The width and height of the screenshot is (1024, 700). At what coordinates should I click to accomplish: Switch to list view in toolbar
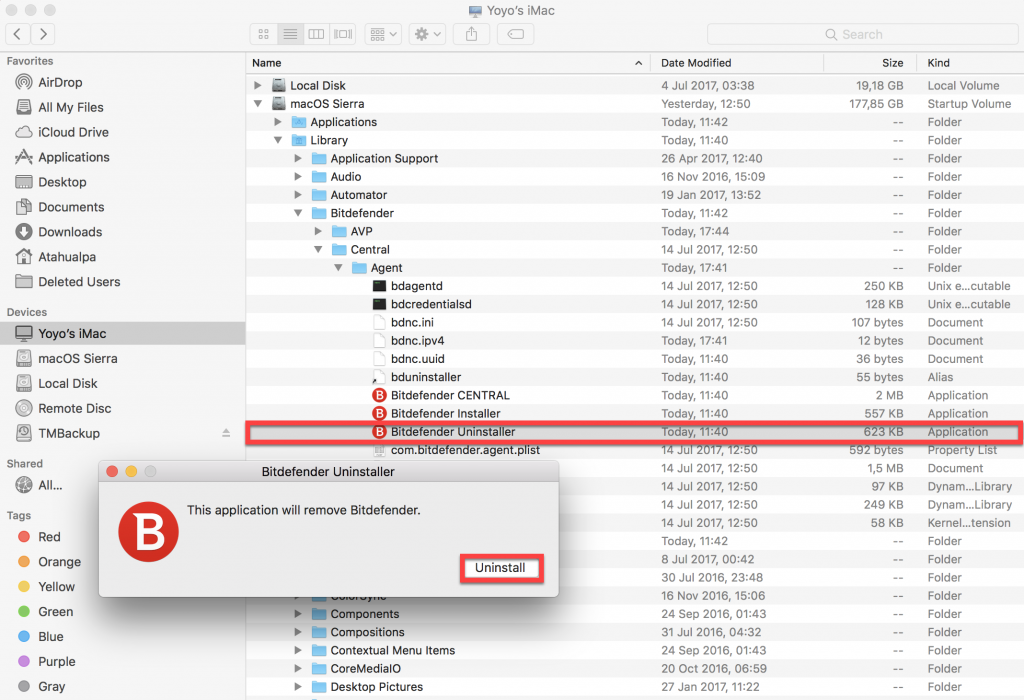click(290, 34)
